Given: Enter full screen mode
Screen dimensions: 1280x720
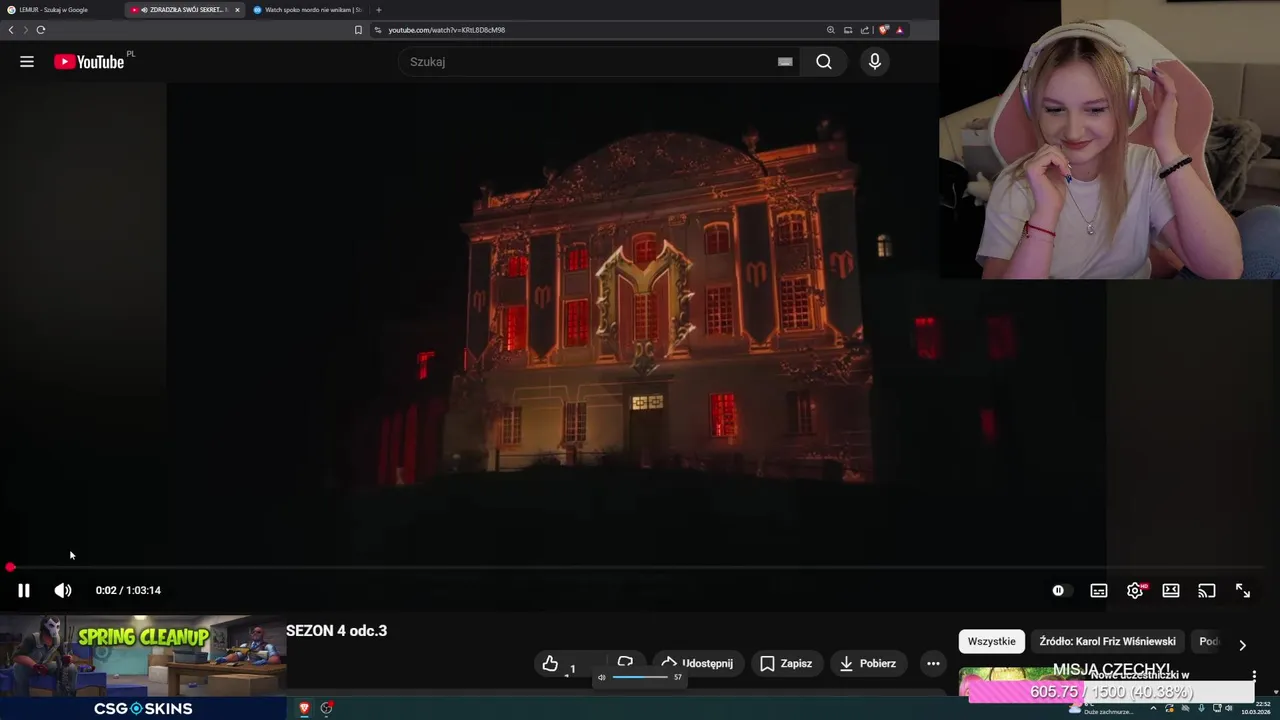Looking at the screenshot, I should [x=1243, y=590].
